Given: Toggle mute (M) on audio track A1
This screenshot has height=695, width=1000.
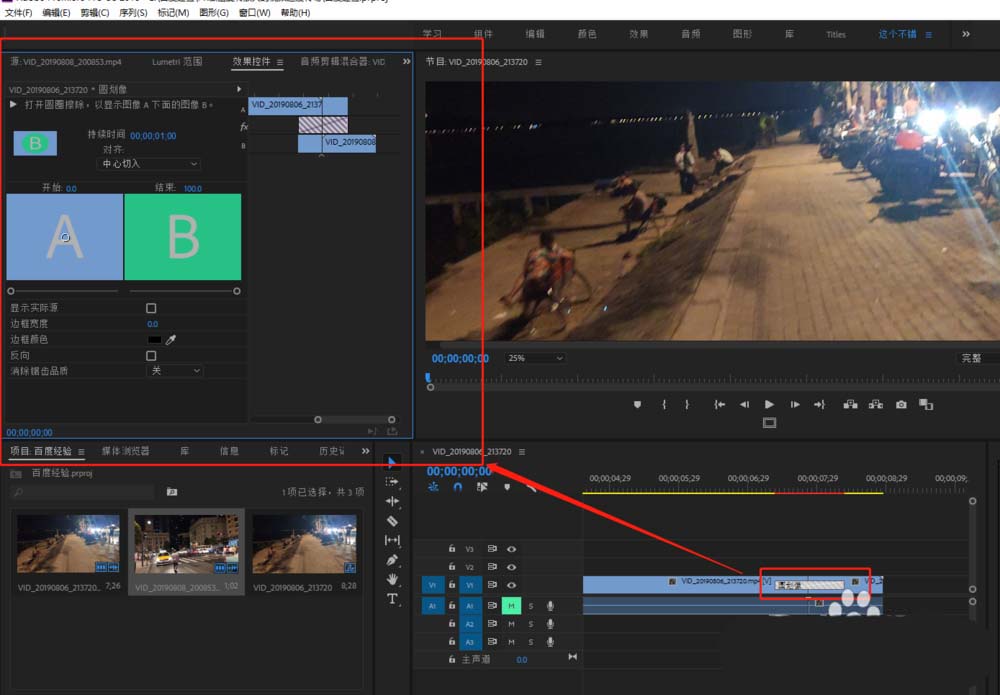Looking at the screenshot, I should (x=511, y=606).
